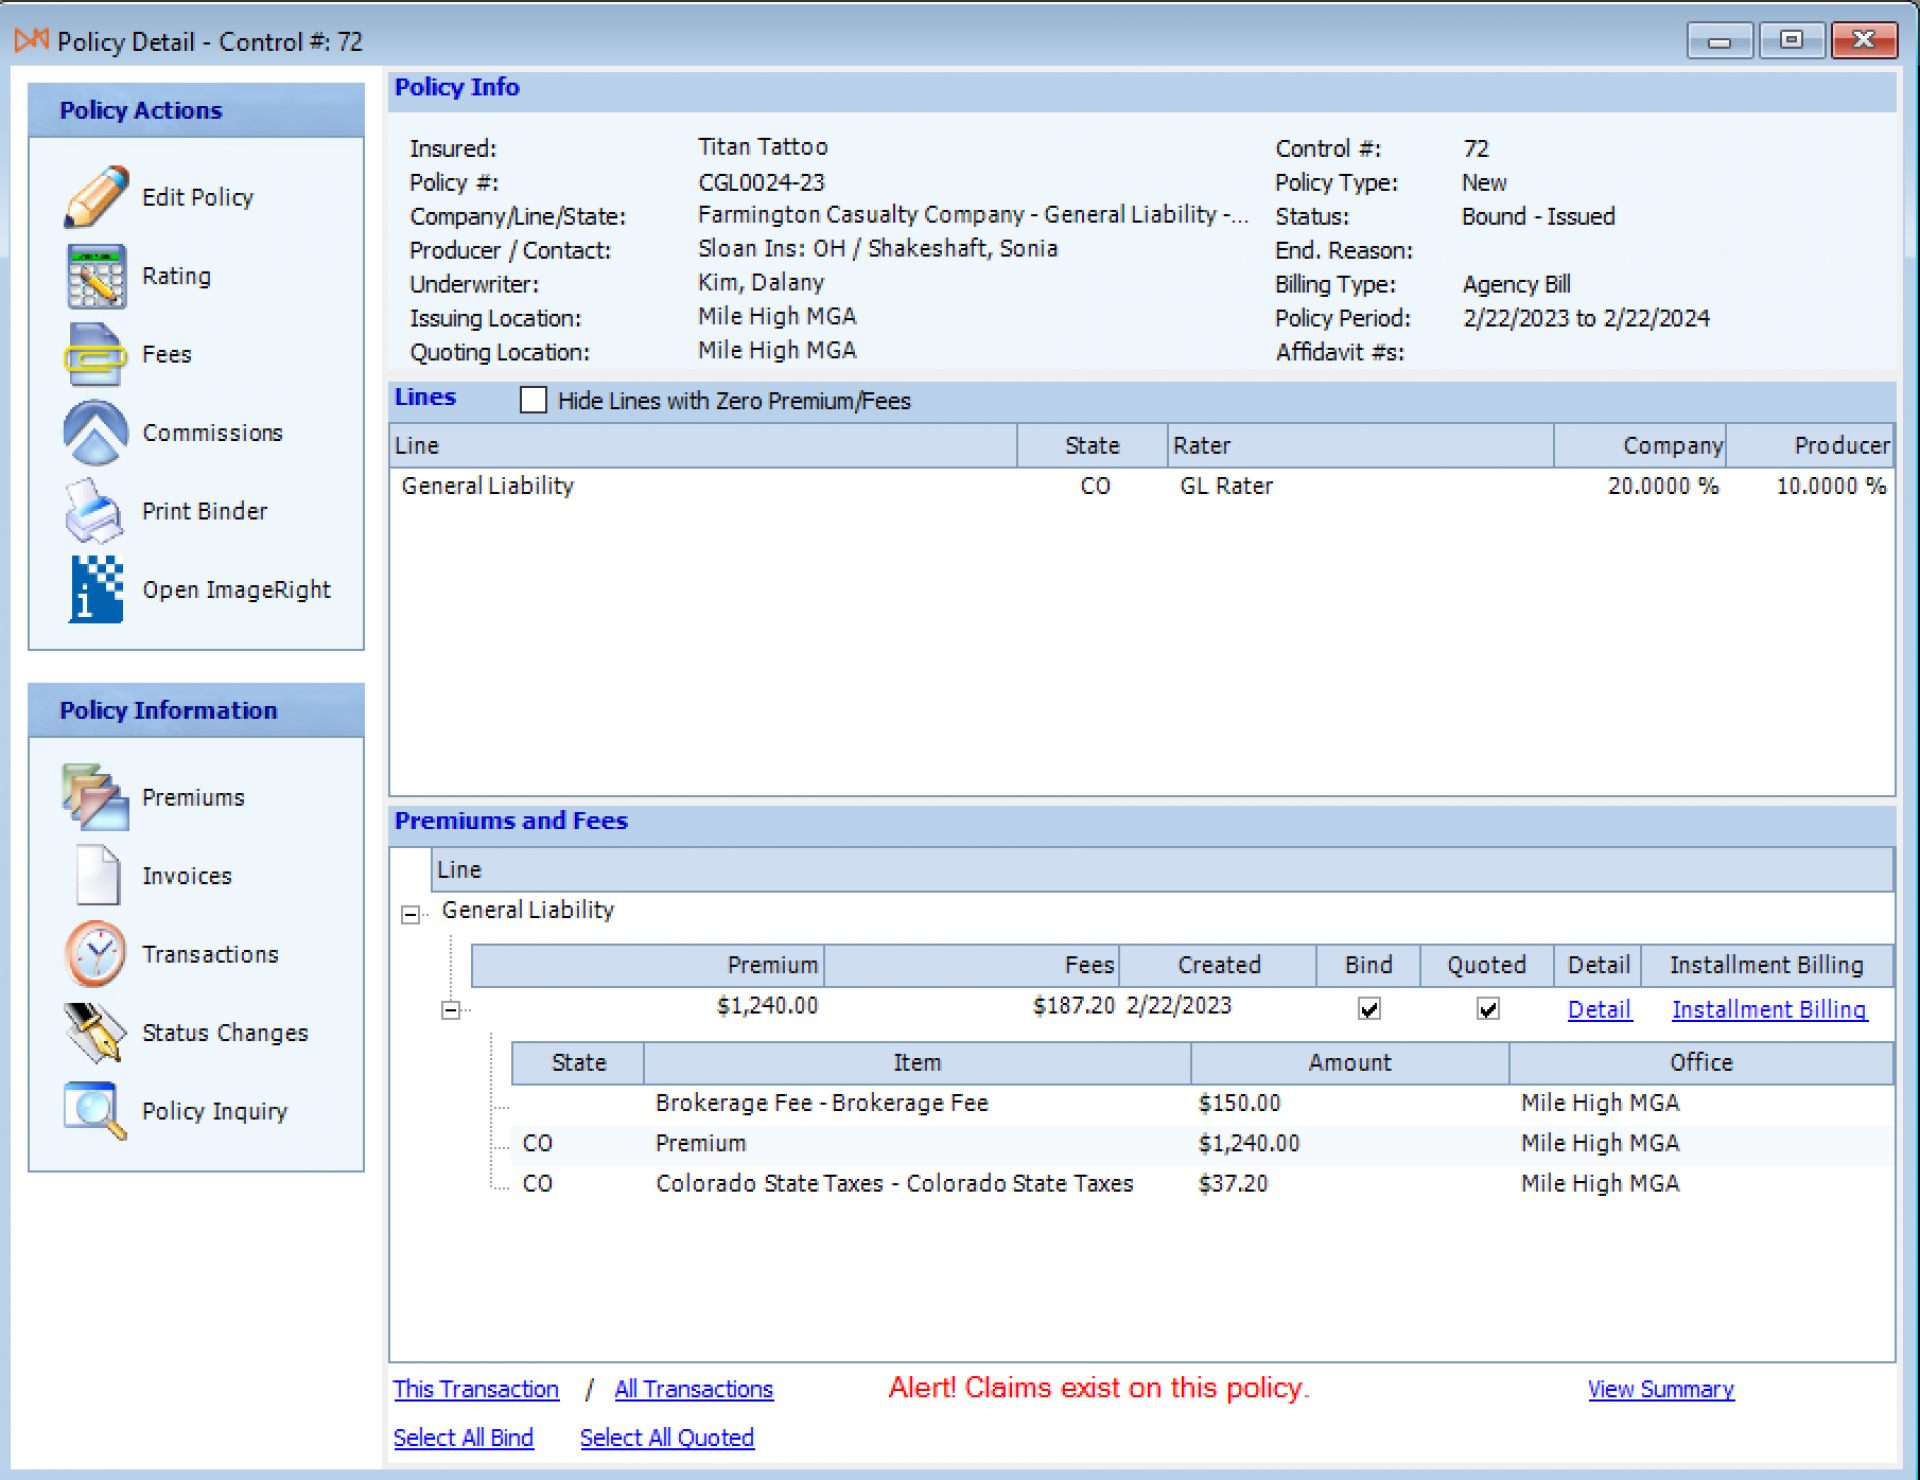Click the Alert! Claims exist message
Viewport: 1920px width, 1480px height.
tap(1099, 1388)
